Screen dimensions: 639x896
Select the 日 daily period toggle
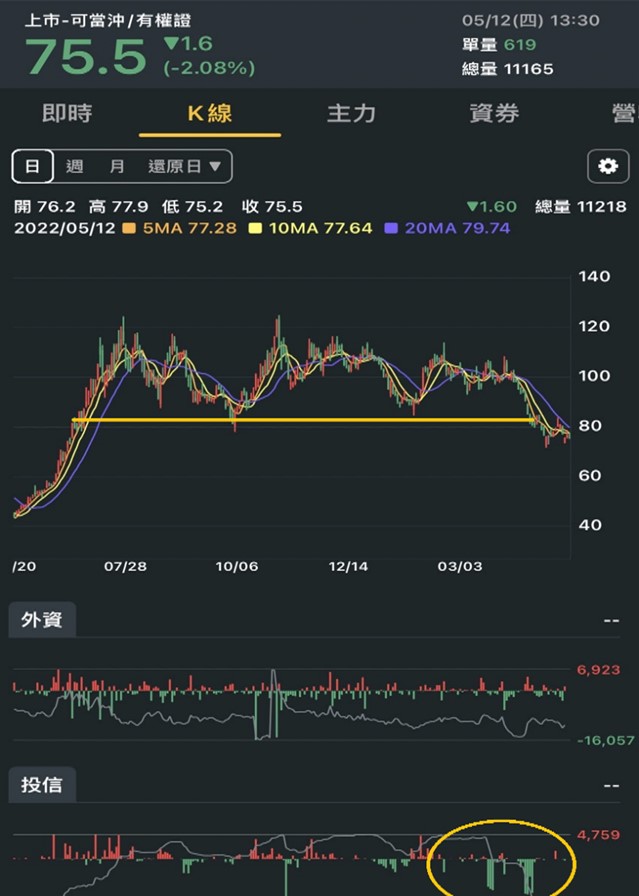pyautogui.click(x=32, y=166)
